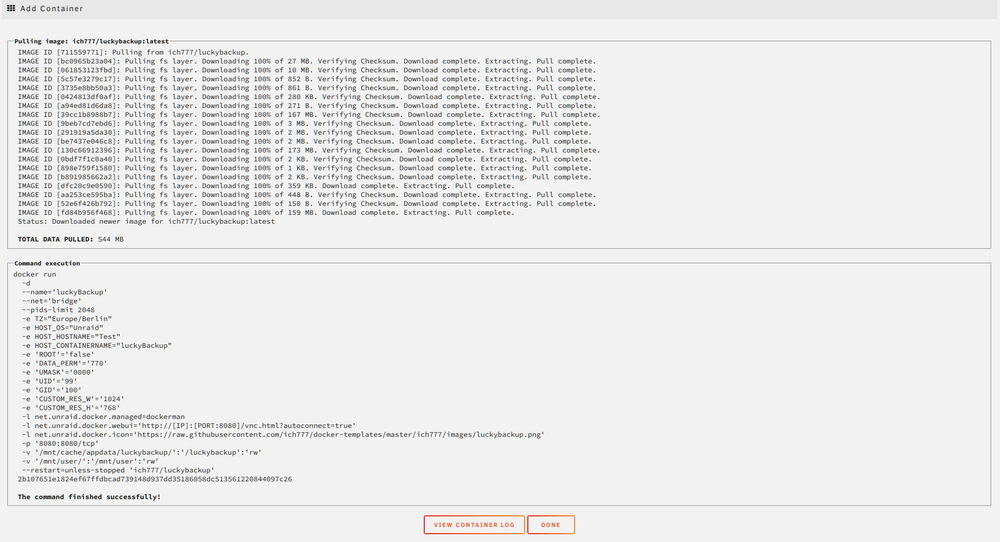Viewport: 1000px width, 542px height.
Task: Click the 'ROOT'='false' line
Action: coord(58,355)
